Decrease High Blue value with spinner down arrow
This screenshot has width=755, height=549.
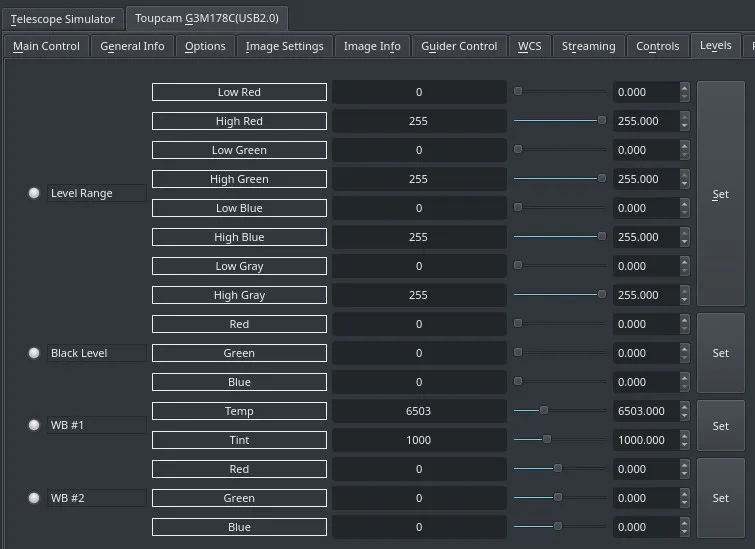click(684, 242)
